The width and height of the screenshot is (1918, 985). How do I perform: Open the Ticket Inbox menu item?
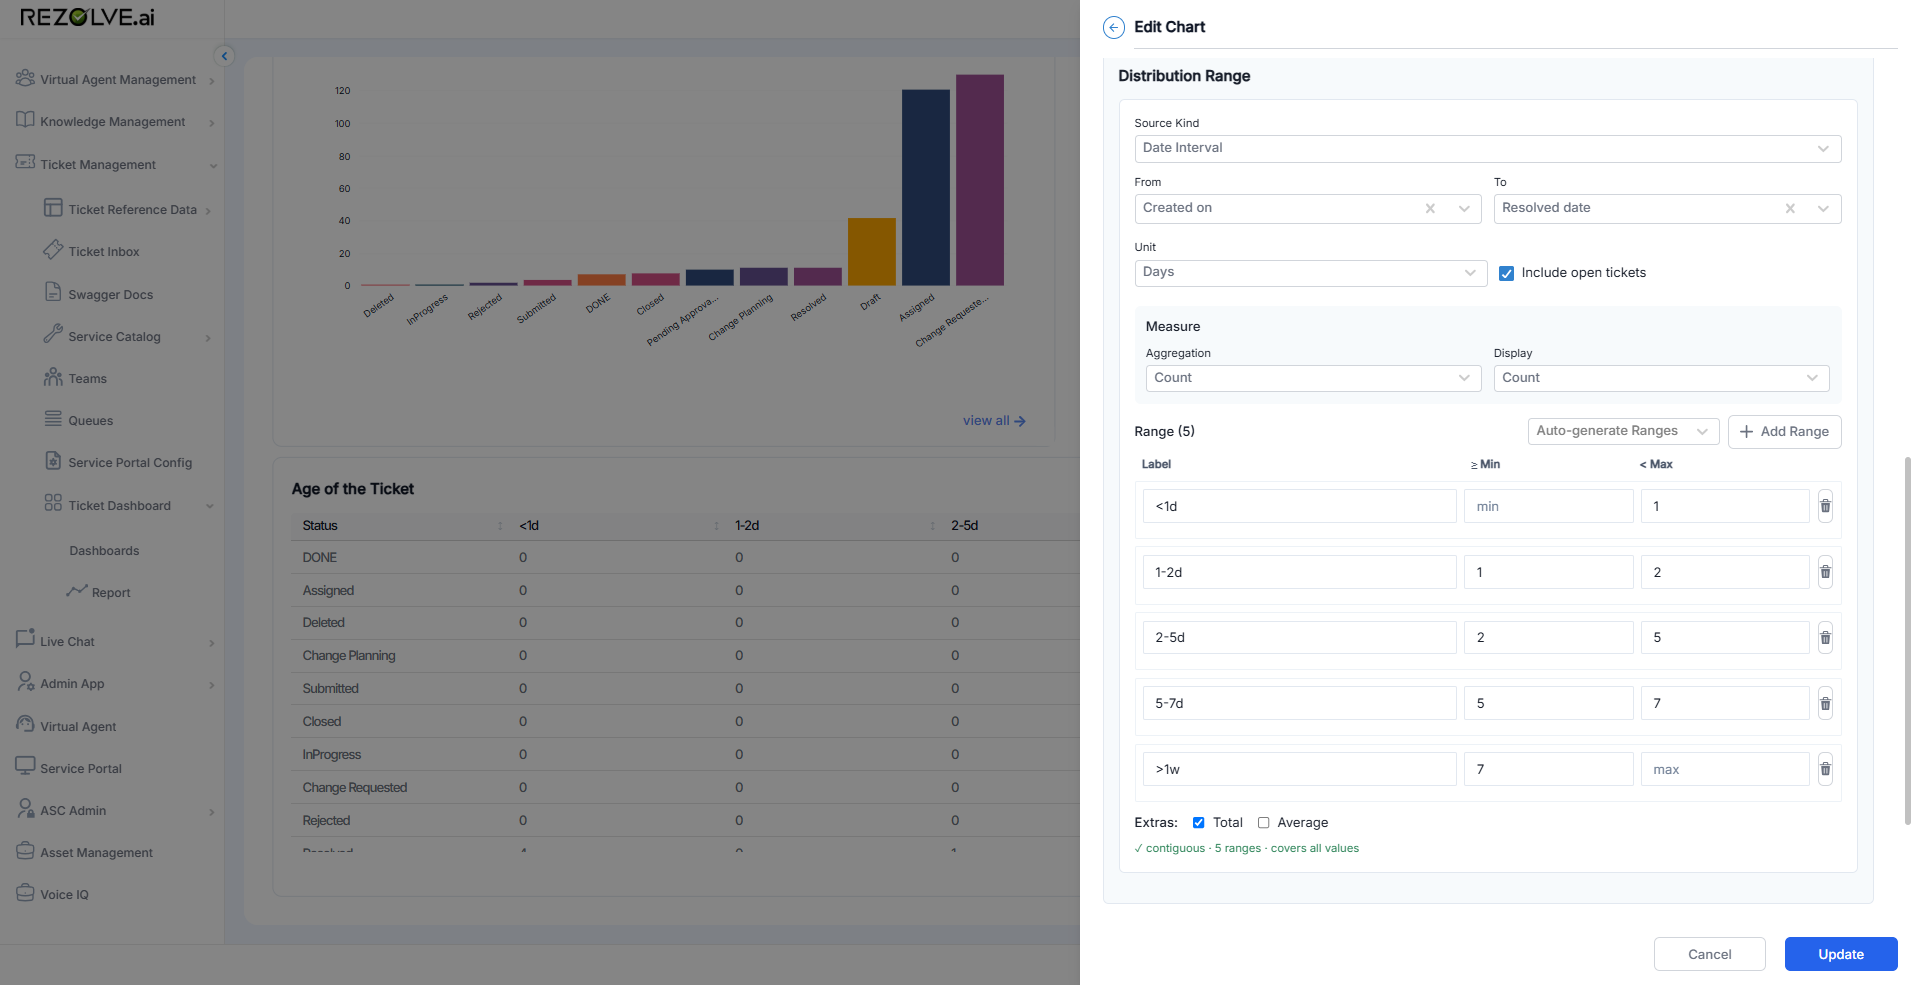[x=104, y=252]
